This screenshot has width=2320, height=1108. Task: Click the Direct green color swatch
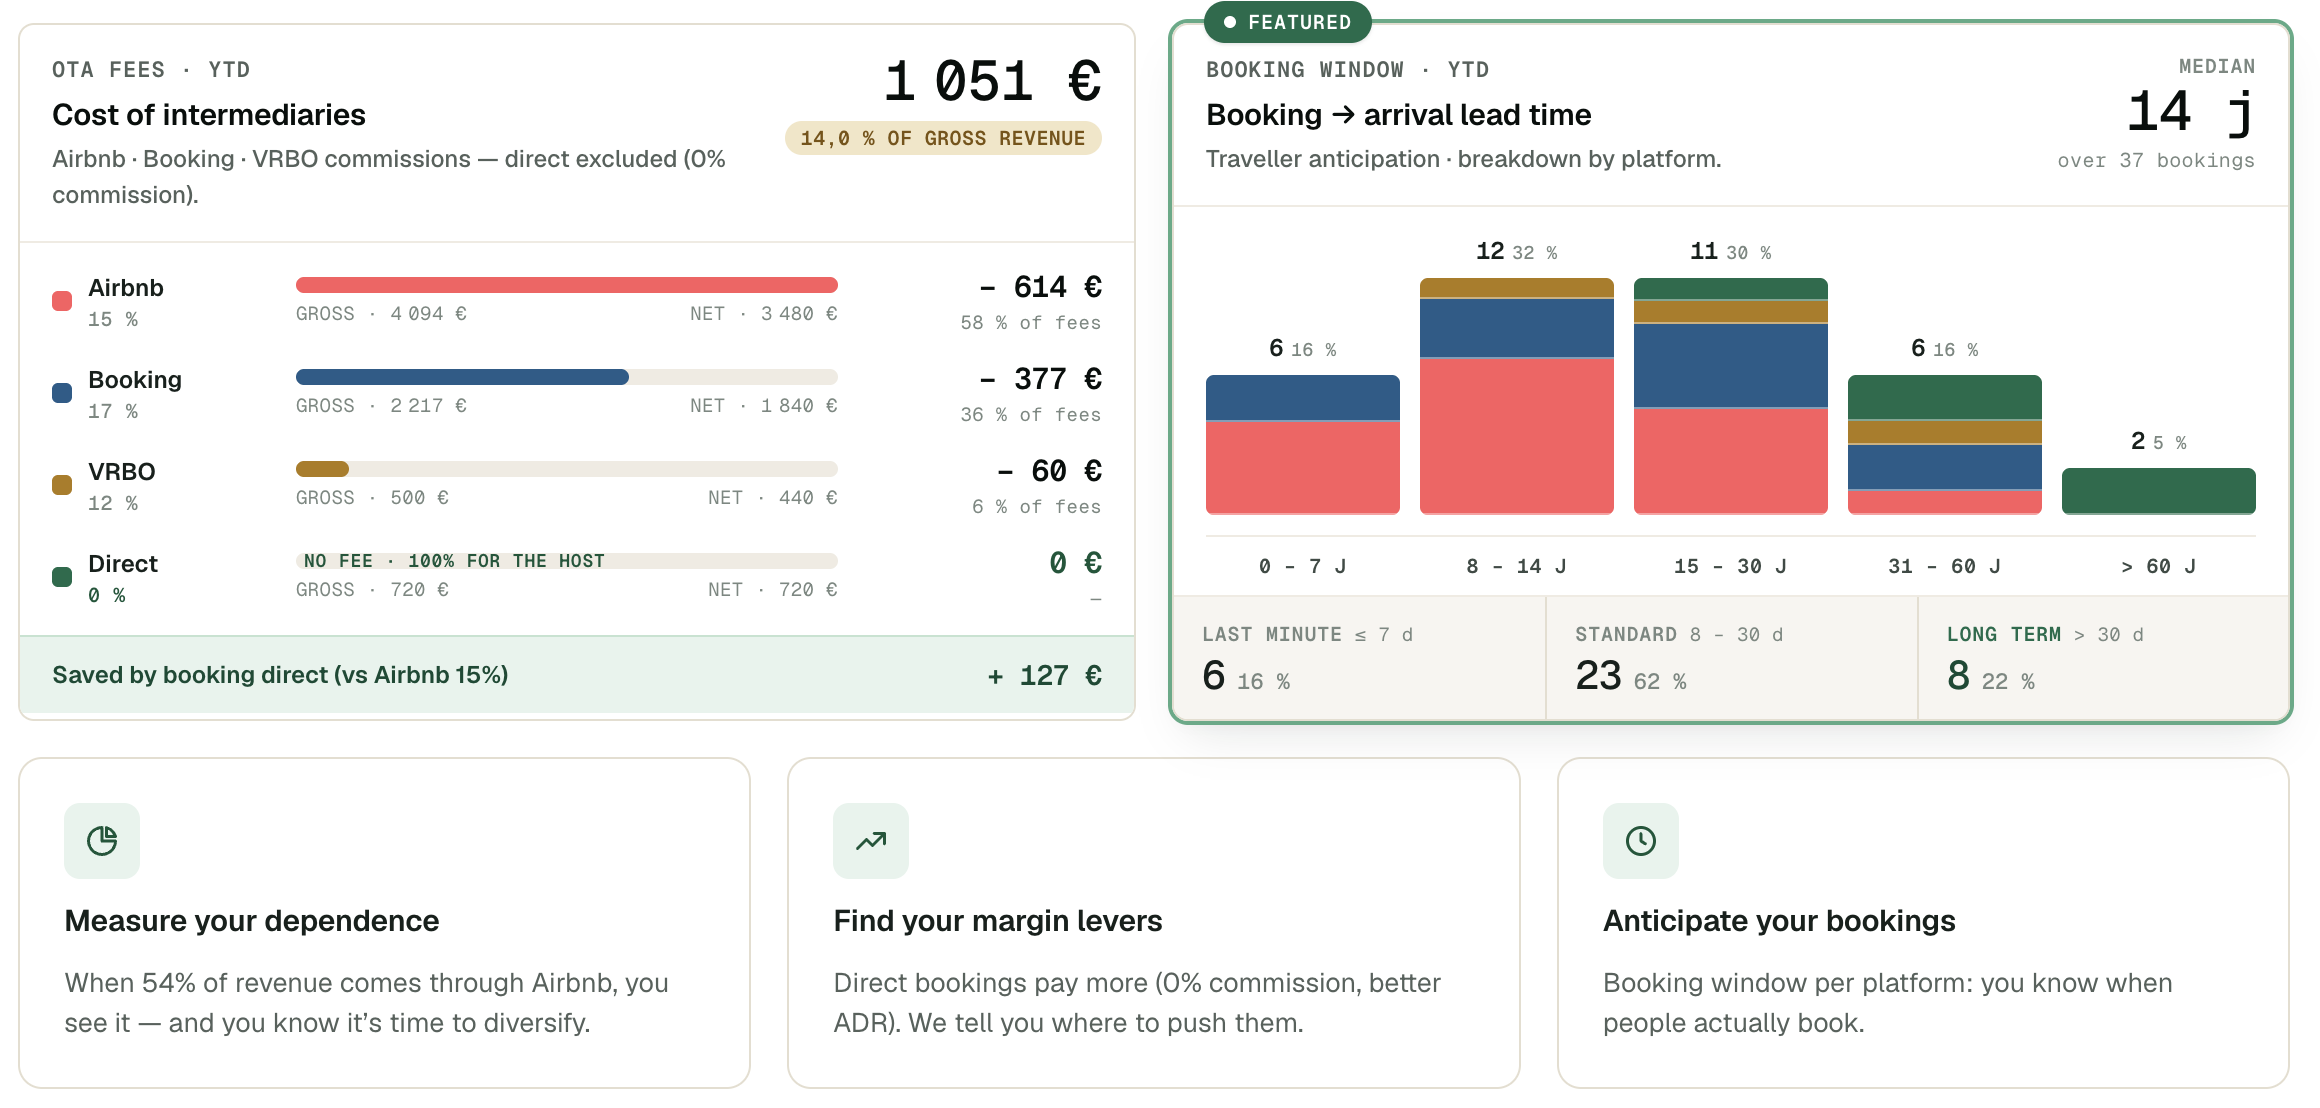(62, 577)
